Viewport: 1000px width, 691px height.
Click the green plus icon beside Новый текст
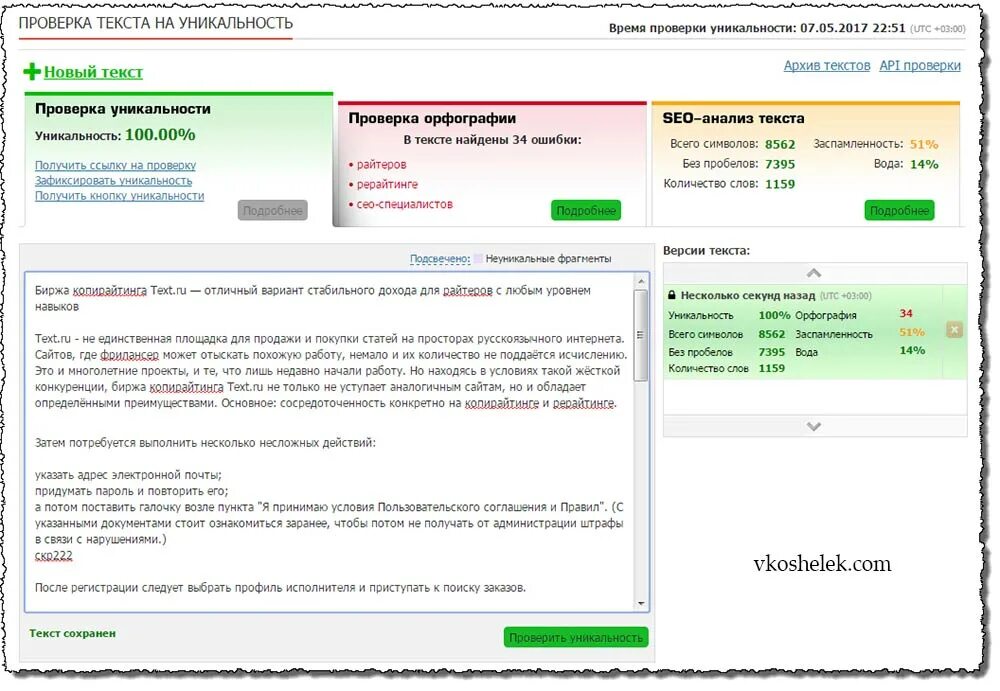coord(31,71)
